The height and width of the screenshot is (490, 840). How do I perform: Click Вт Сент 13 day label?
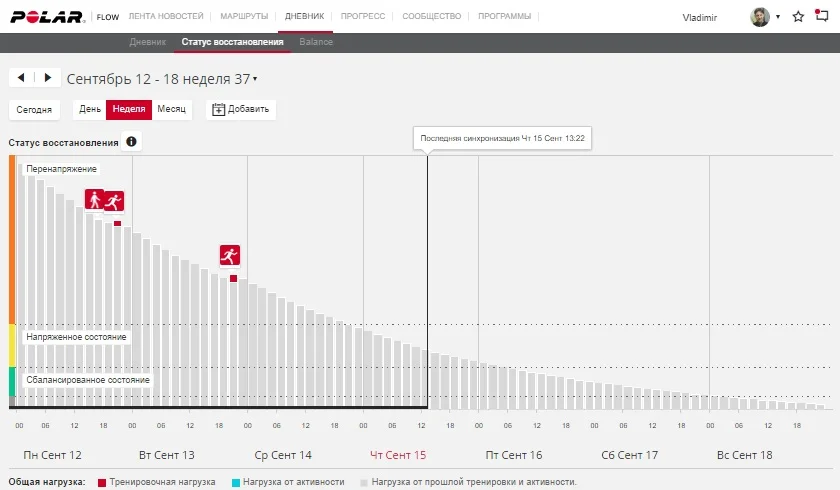[167, 455]
